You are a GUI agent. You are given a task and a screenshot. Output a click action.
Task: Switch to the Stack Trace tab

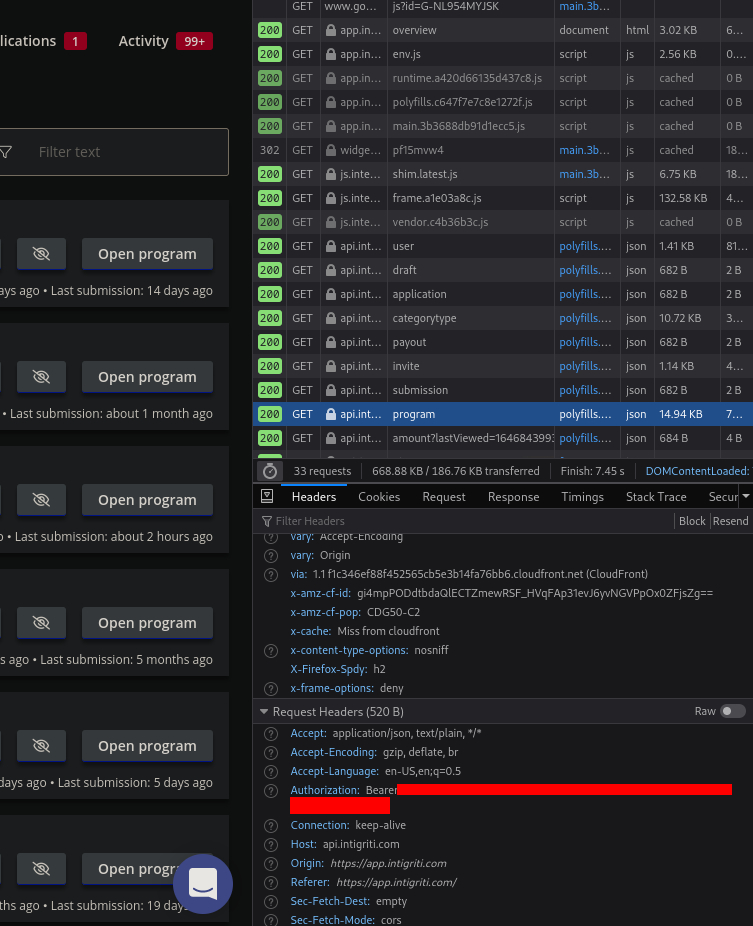pyautogui.click(x=656, y=497)
